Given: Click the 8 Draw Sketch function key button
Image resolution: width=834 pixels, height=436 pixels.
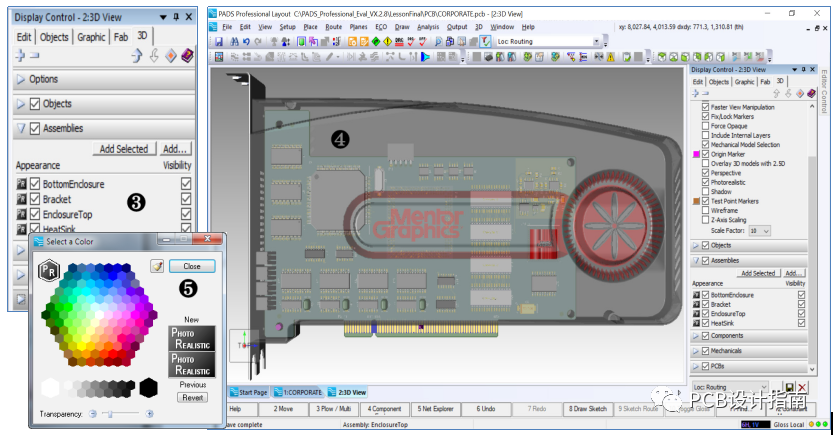Looking at the screenshot, I should click(588, 409).
